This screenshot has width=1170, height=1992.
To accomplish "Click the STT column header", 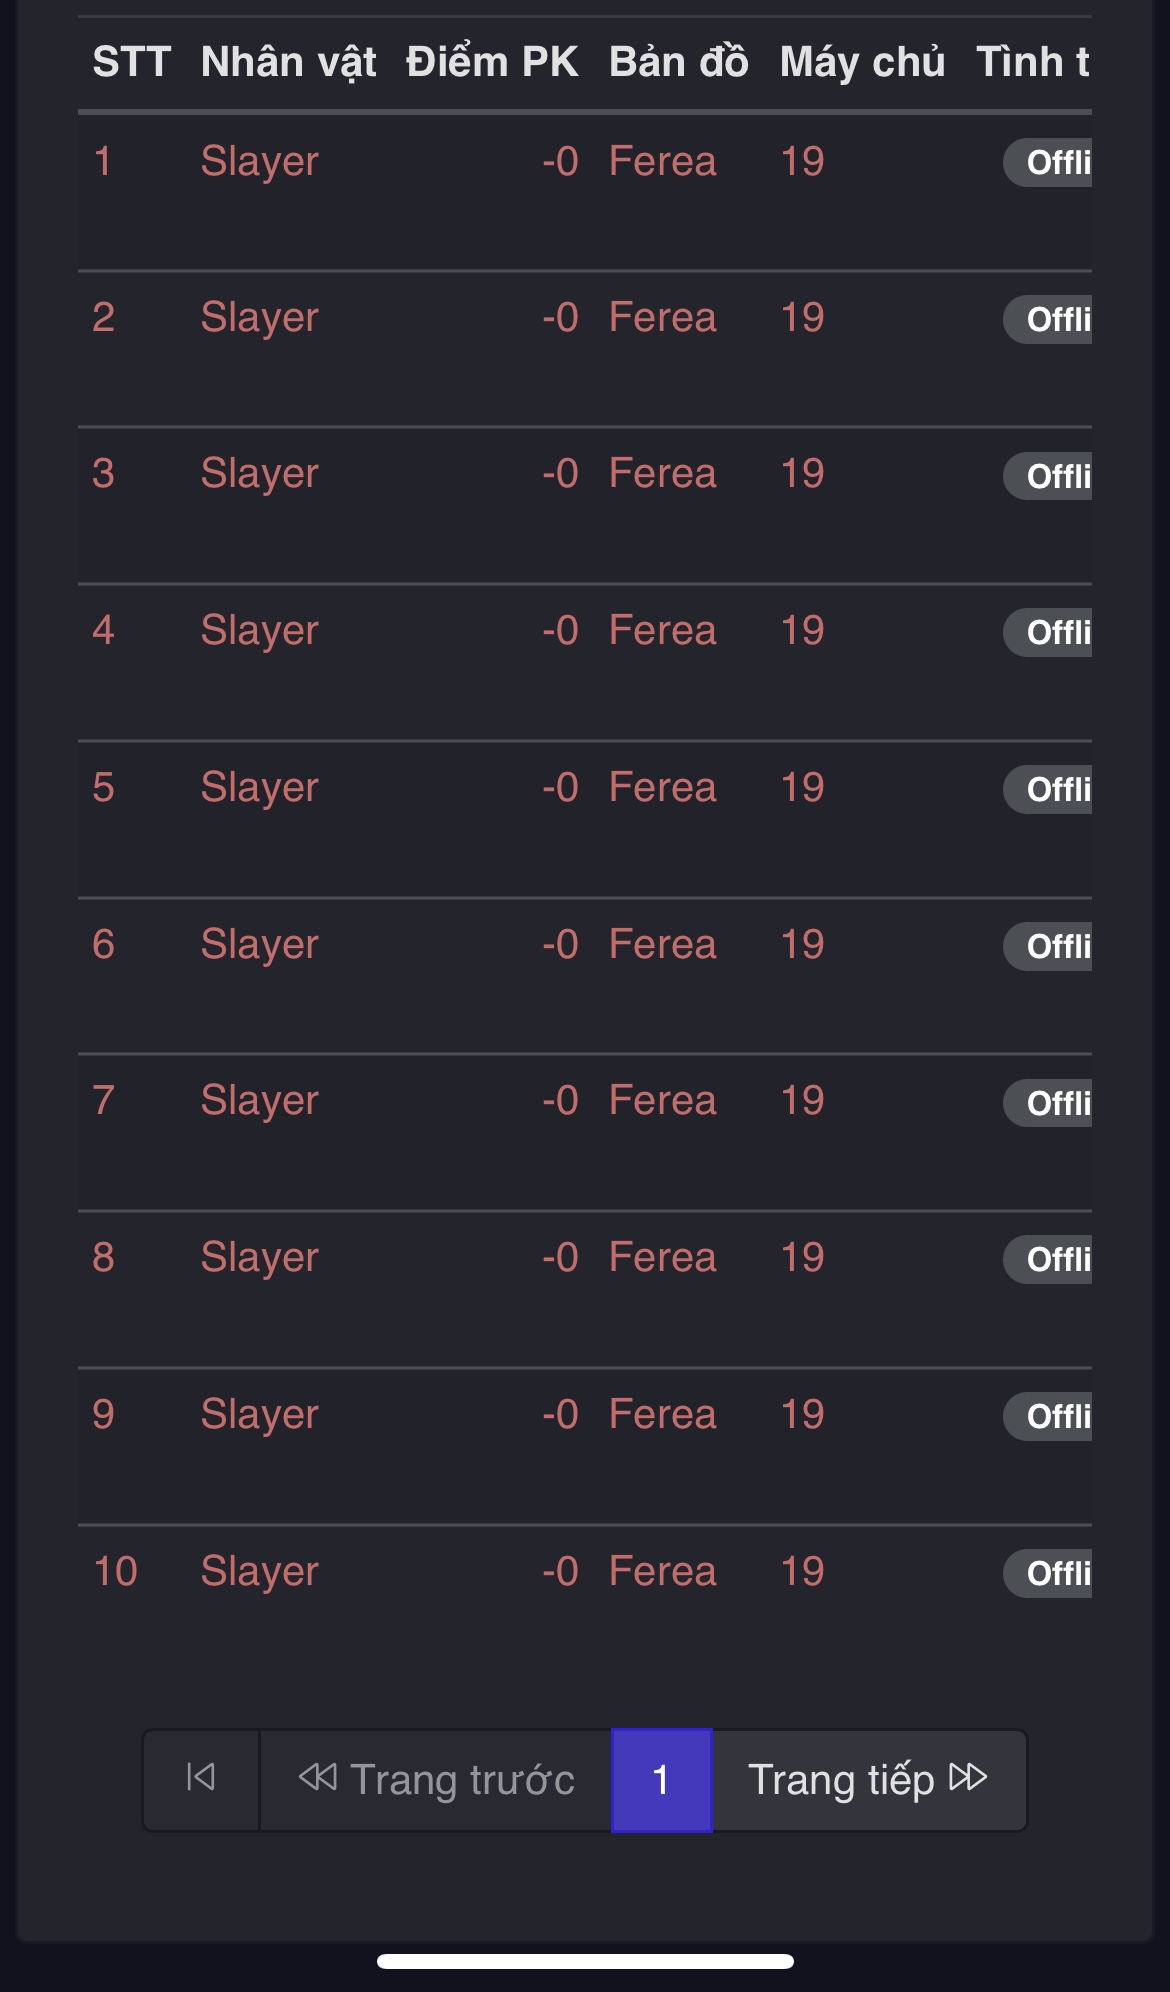I will click(x=132, y=62).
